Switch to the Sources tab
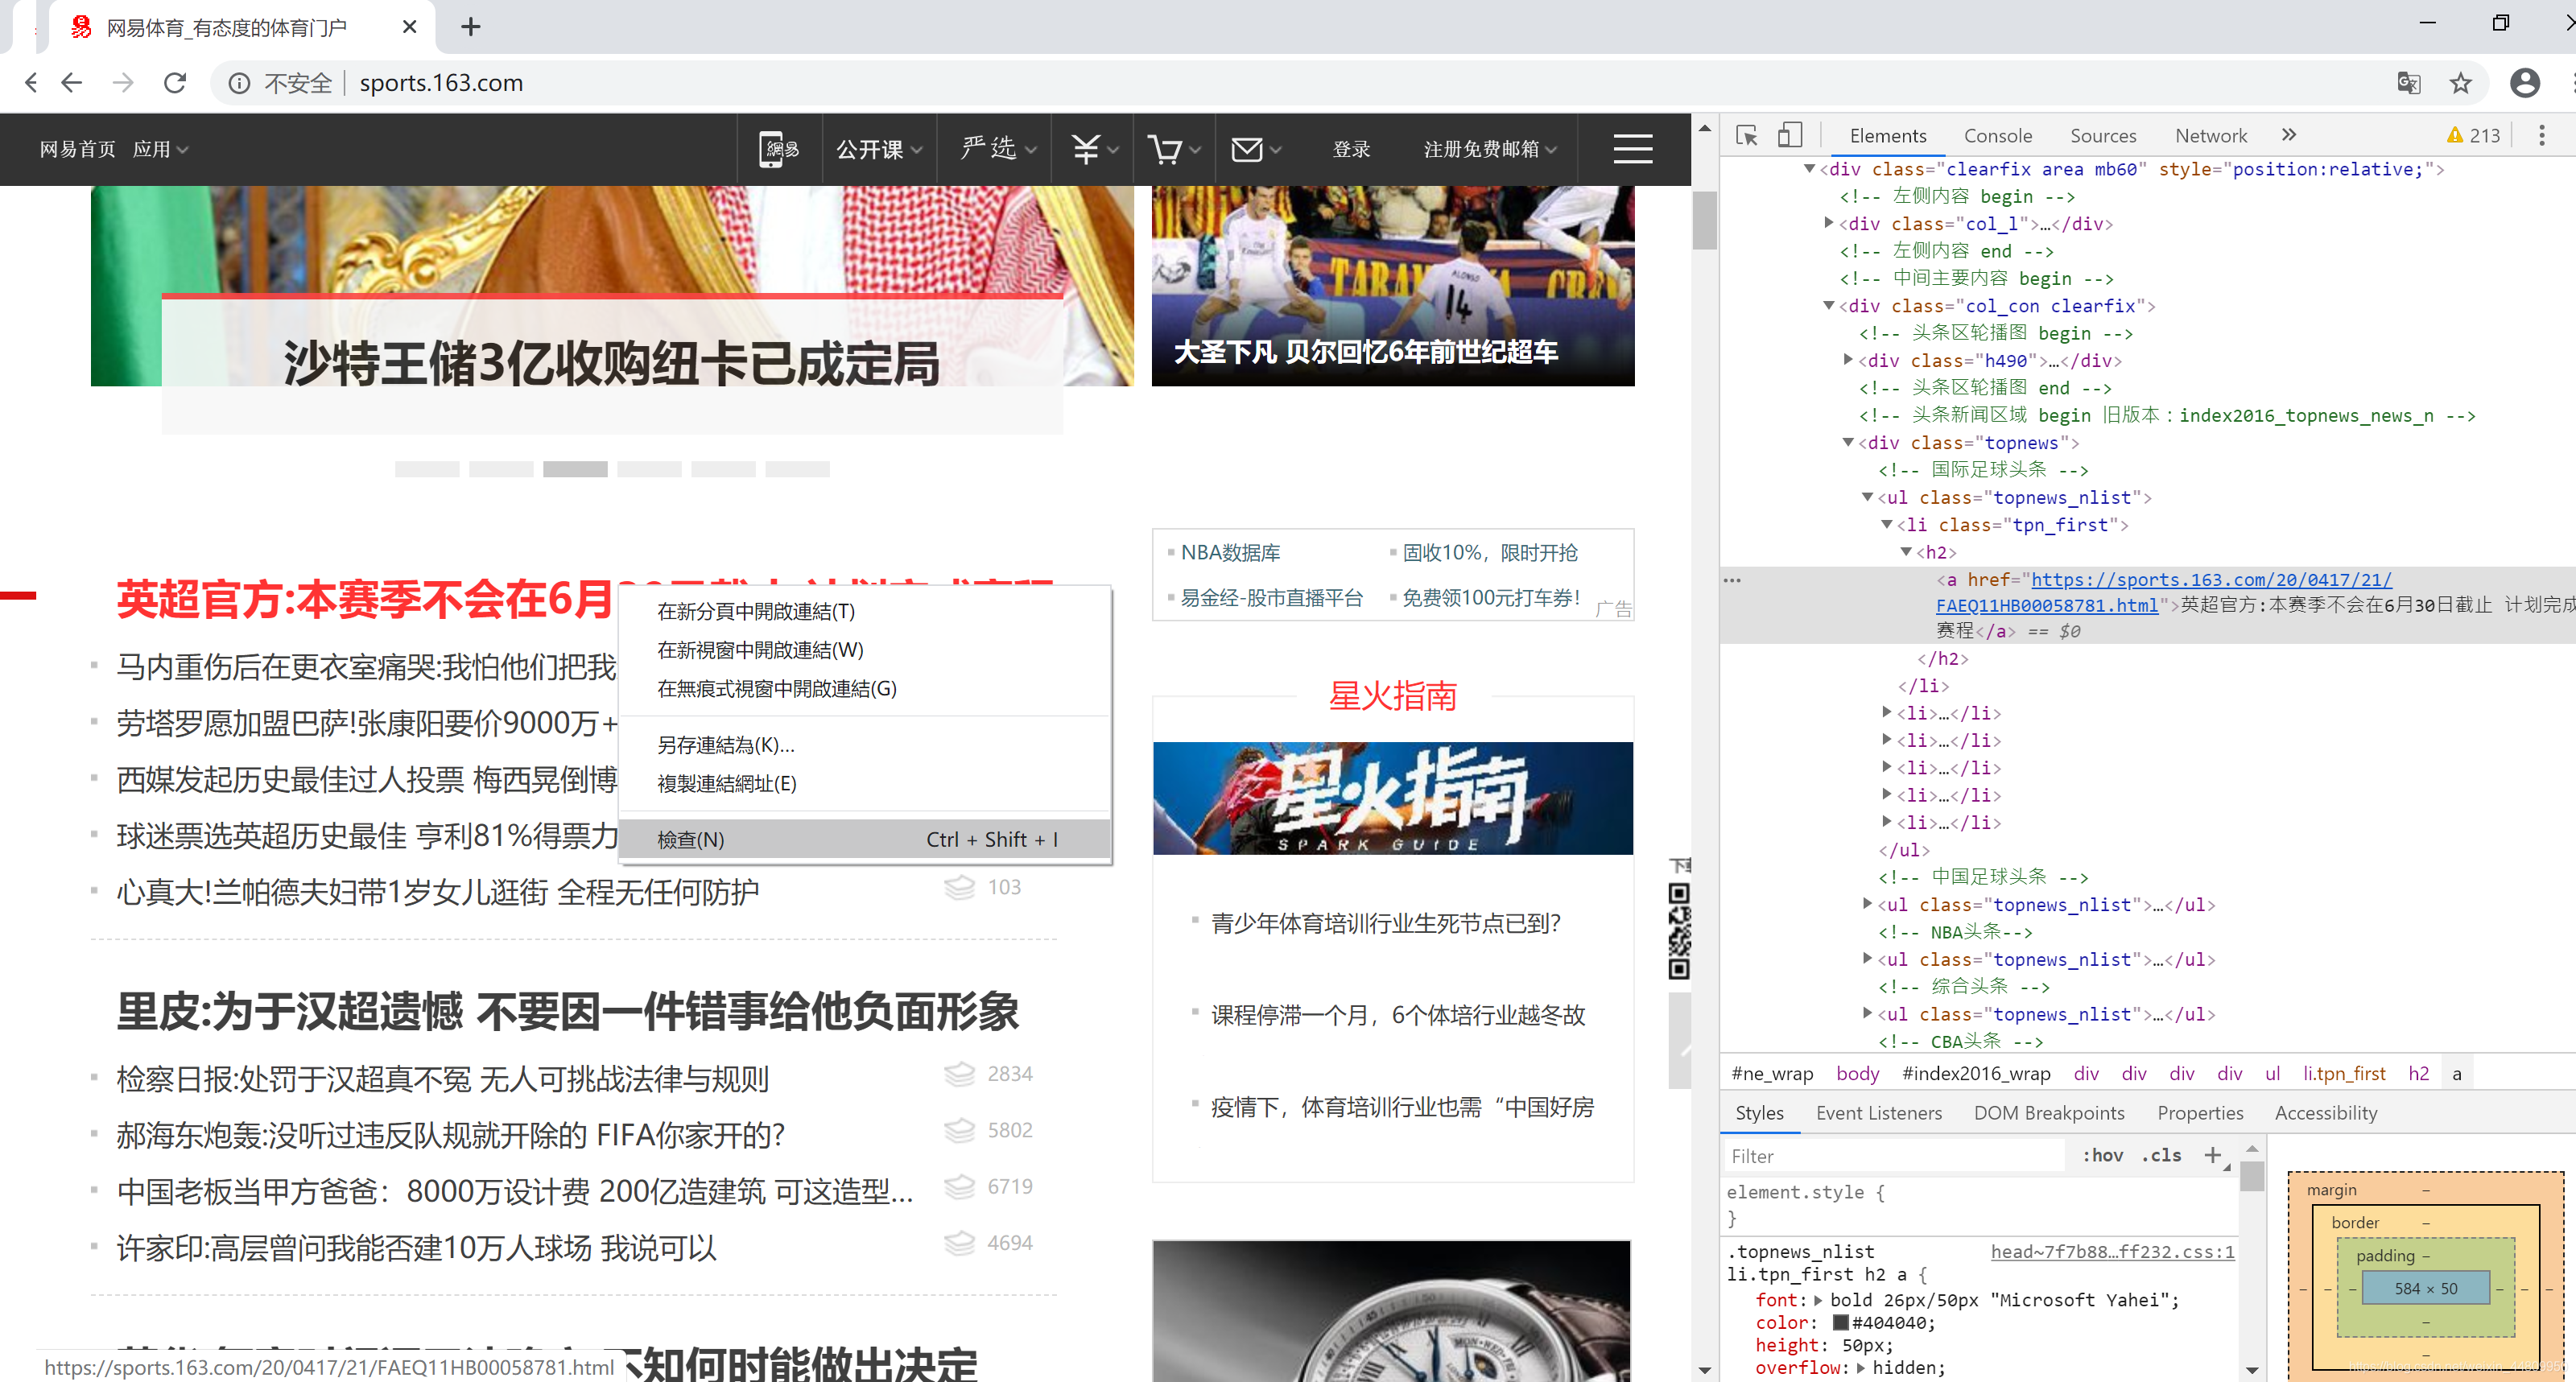Screen dimensions: 2576x1382 (2102, 135)
